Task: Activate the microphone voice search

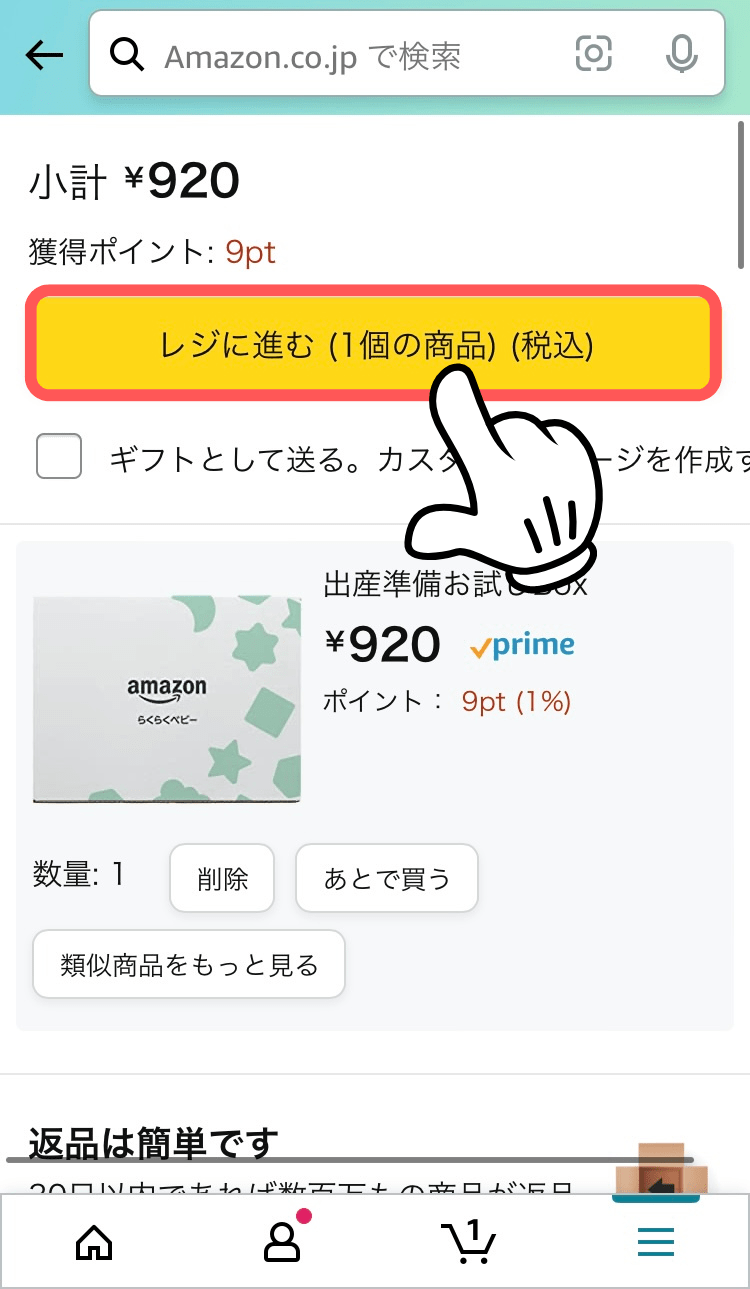Action: [682, 54]
